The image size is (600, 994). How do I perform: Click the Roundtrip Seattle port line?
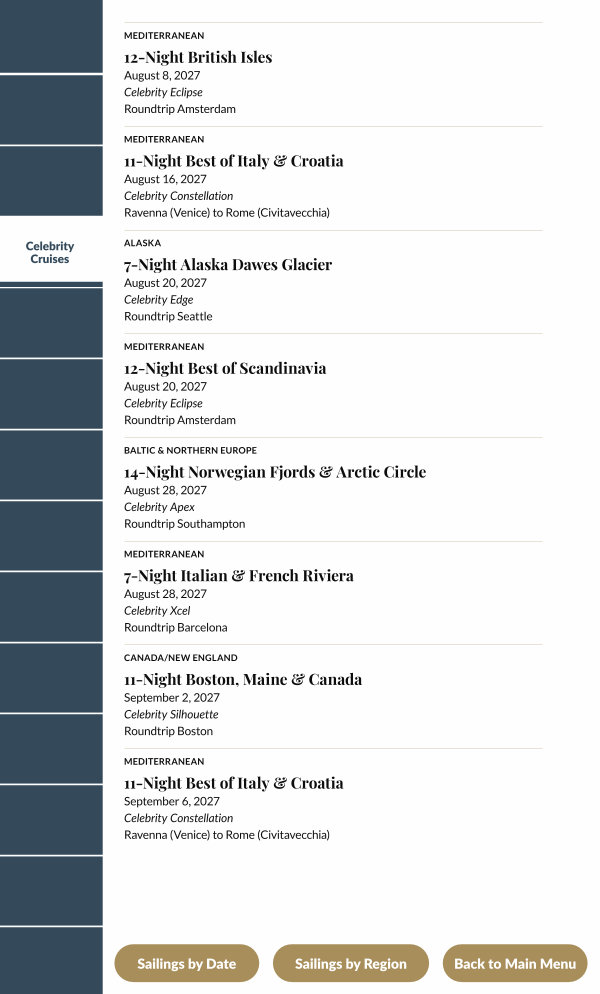coord(168,316)
